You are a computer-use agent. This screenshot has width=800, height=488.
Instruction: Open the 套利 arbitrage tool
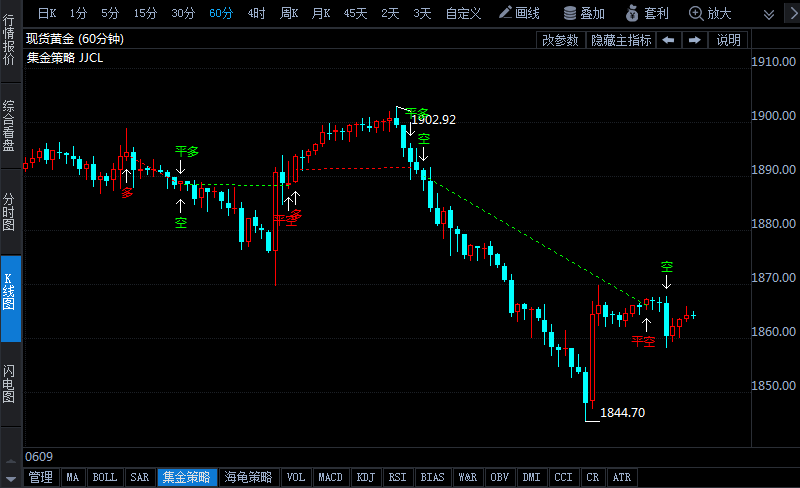(x=647, y=13)
